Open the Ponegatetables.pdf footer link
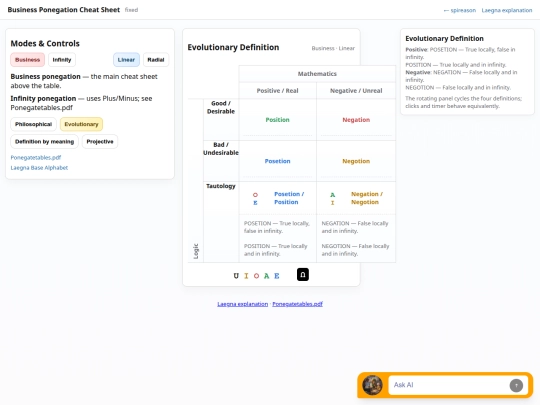This screenshot has height=405, width=540. point(298,304)
